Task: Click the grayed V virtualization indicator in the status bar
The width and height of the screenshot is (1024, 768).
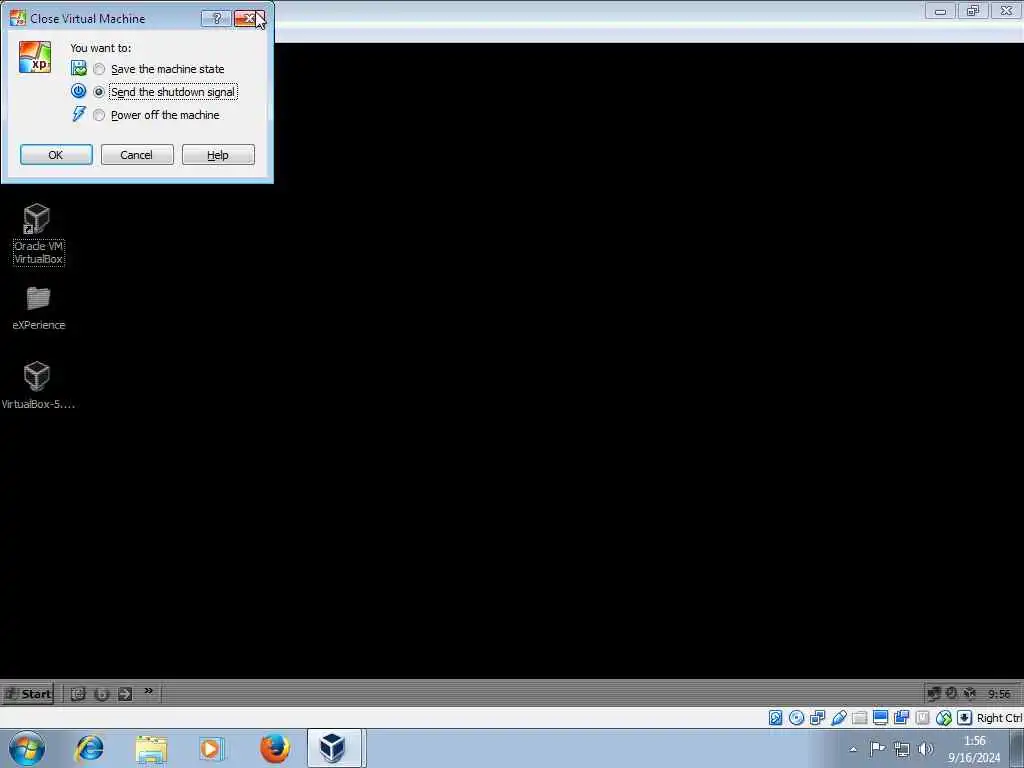Action: [922, 718]
